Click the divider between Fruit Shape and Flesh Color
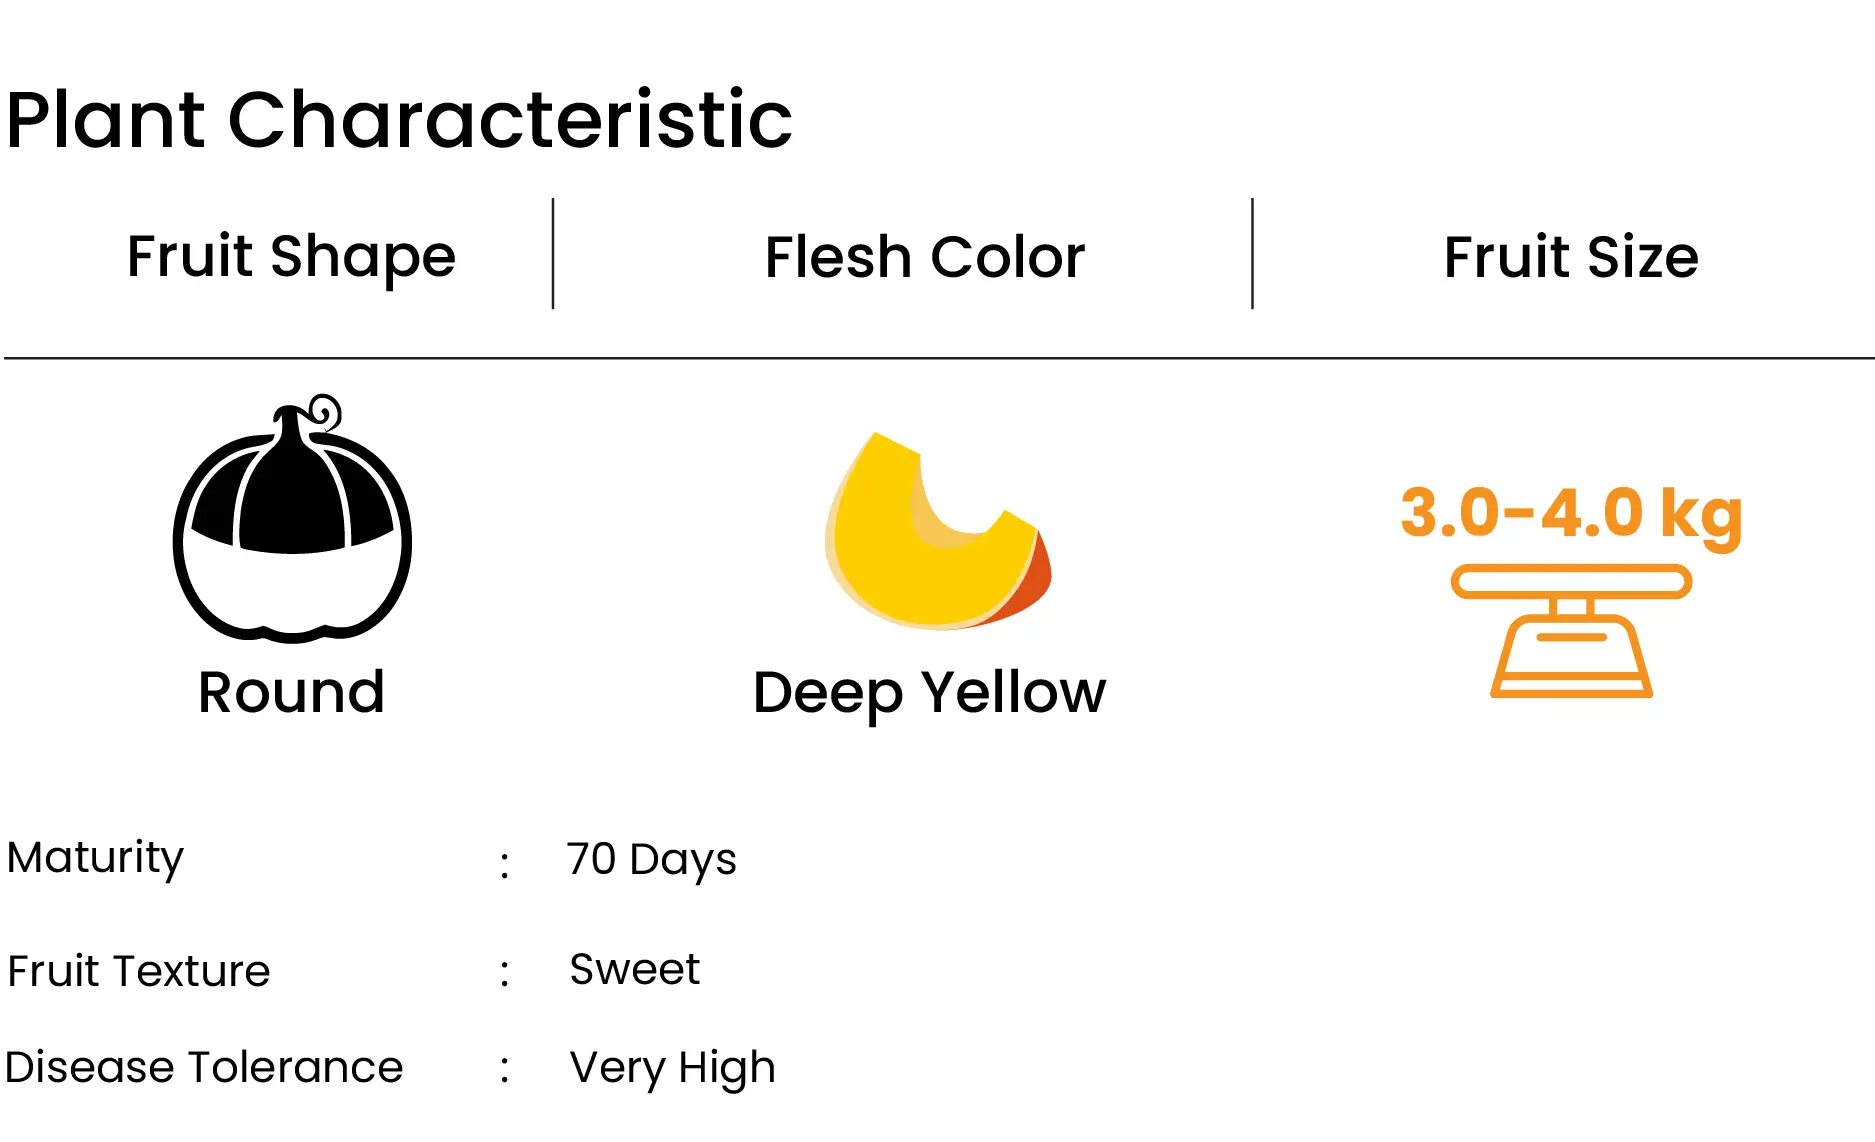This screenshot has width=1875, height=1142. point(553,254)
